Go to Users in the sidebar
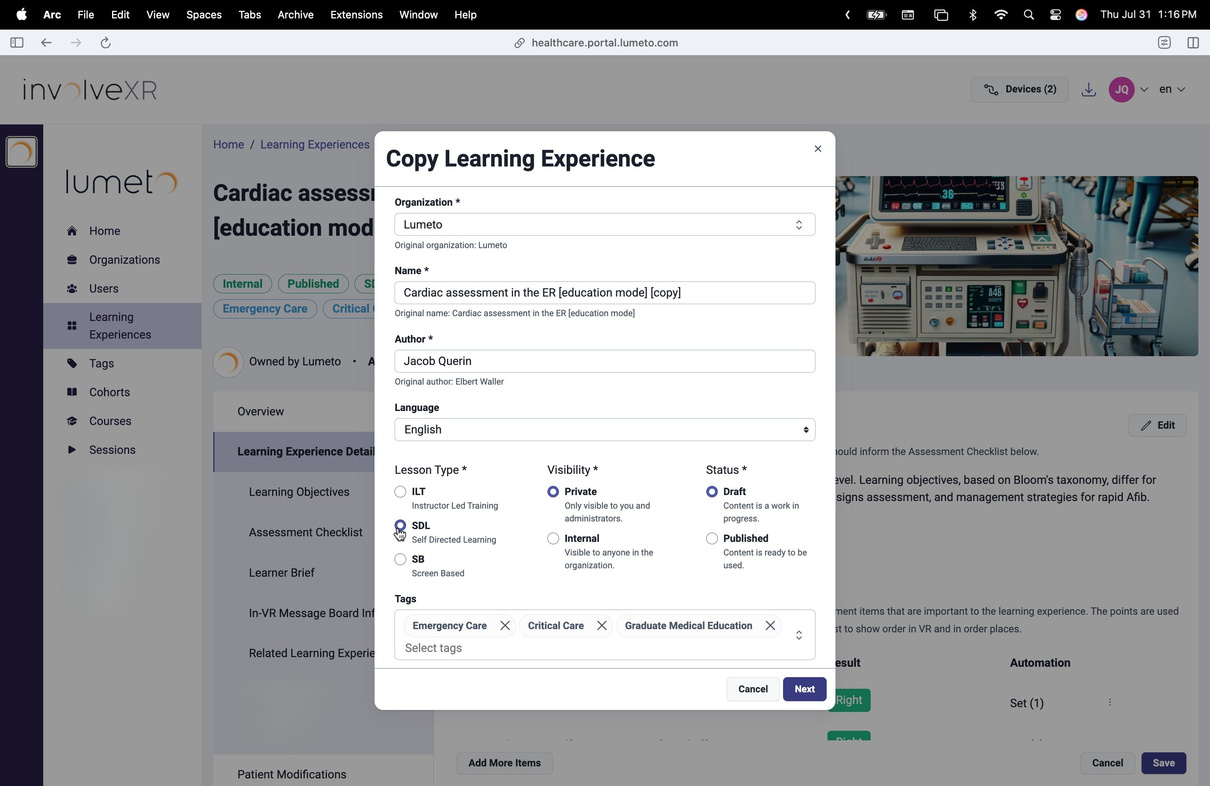This screenshot has width=1210, height=786. (103, 289)
